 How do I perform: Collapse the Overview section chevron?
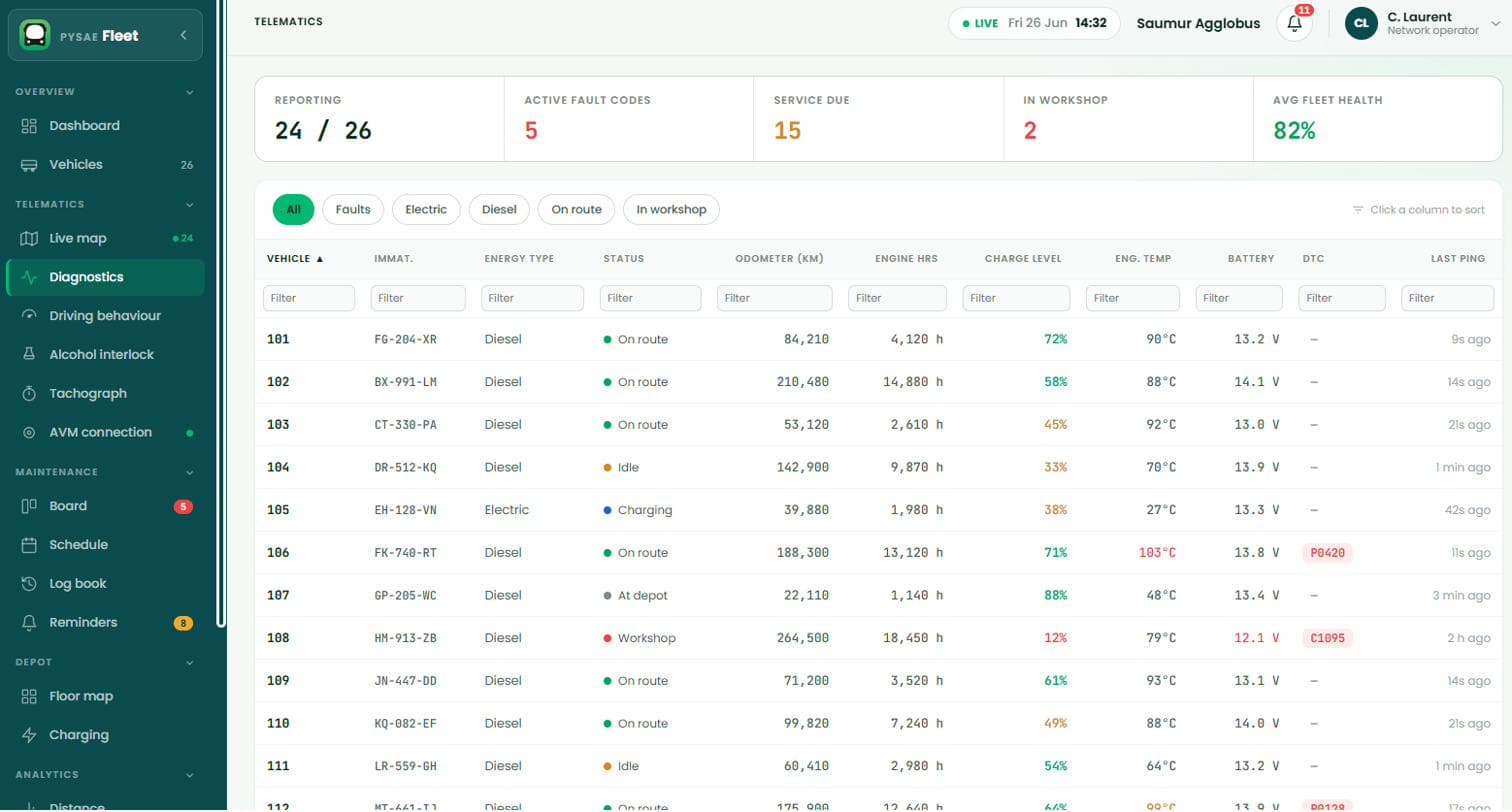click(190, 92)
